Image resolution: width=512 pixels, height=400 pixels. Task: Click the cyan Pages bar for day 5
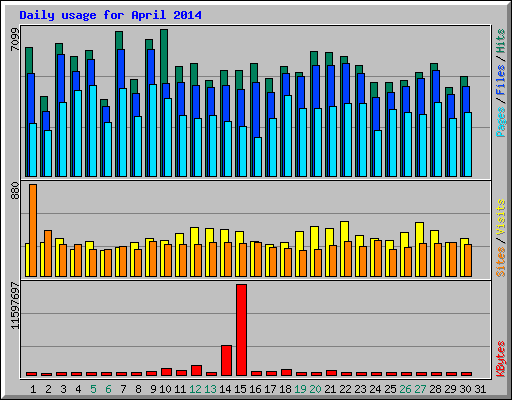pos(93,131)
